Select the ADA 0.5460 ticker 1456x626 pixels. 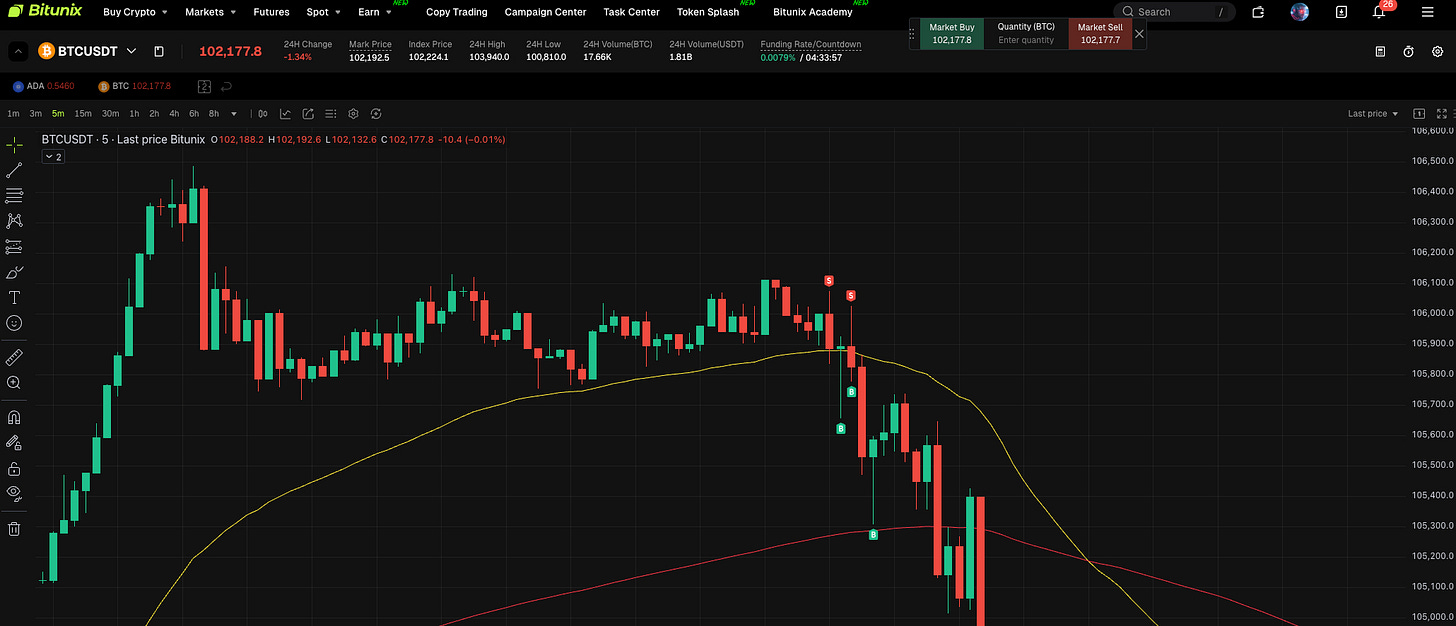coord(43,86)
